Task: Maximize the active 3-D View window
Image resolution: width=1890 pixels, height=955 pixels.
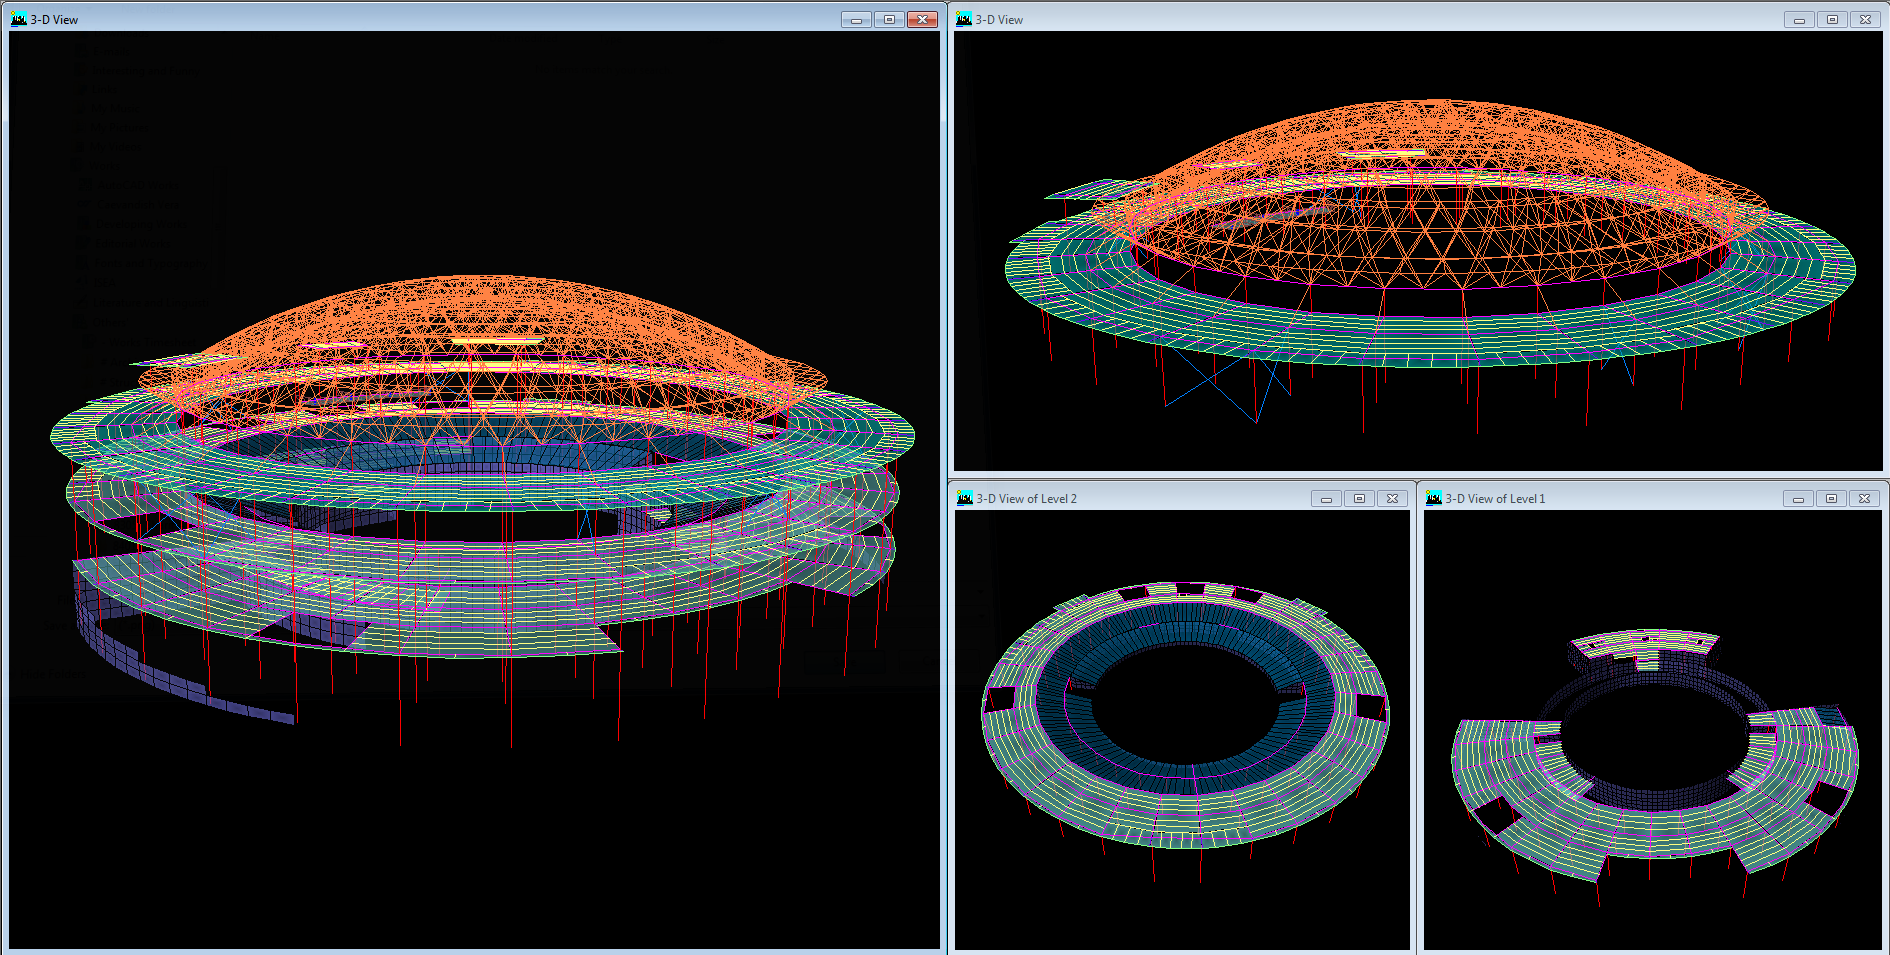Action: tap(889, 20)
